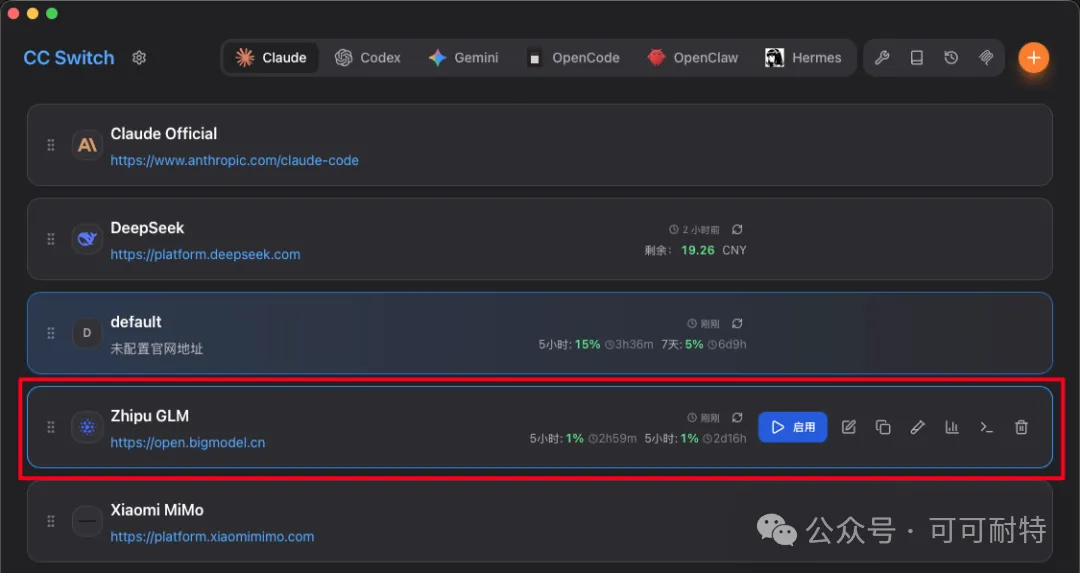Select the DeepSeek provider name
Image resolution: width=1080 pixels, height=573 pixels.
[147, 228]
